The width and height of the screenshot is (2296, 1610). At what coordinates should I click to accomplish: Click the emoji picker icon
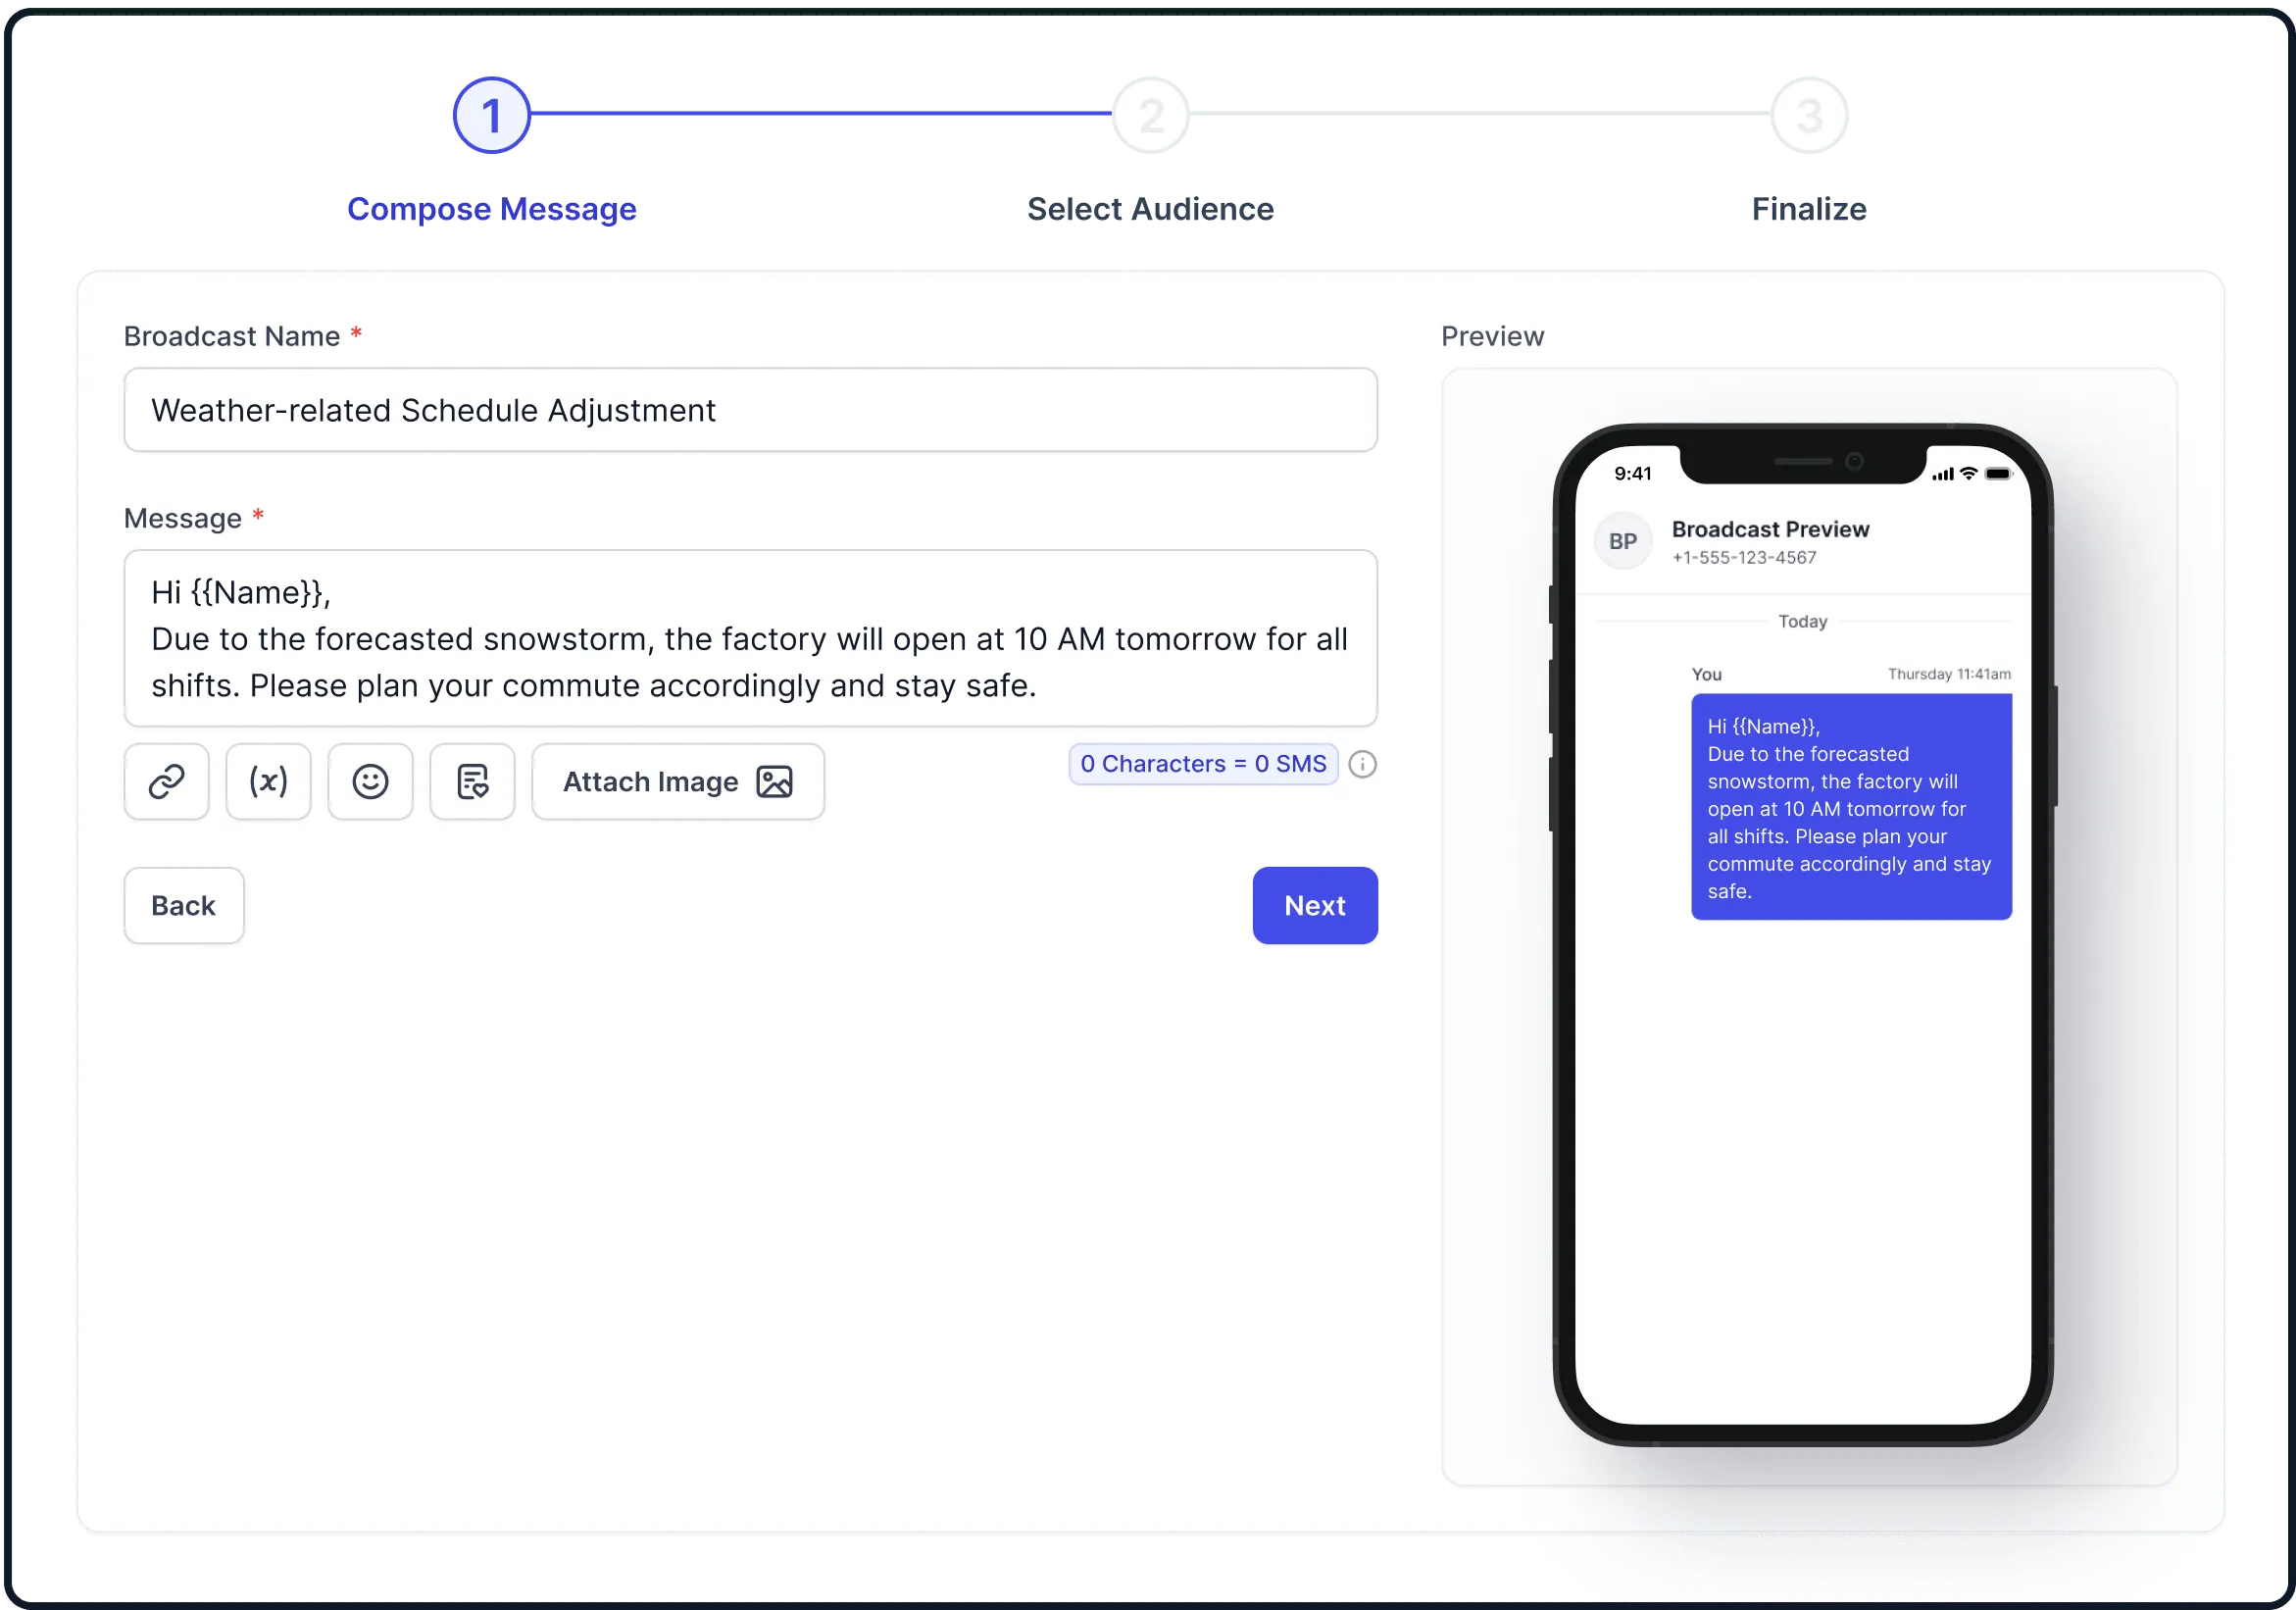pos(372,780)
